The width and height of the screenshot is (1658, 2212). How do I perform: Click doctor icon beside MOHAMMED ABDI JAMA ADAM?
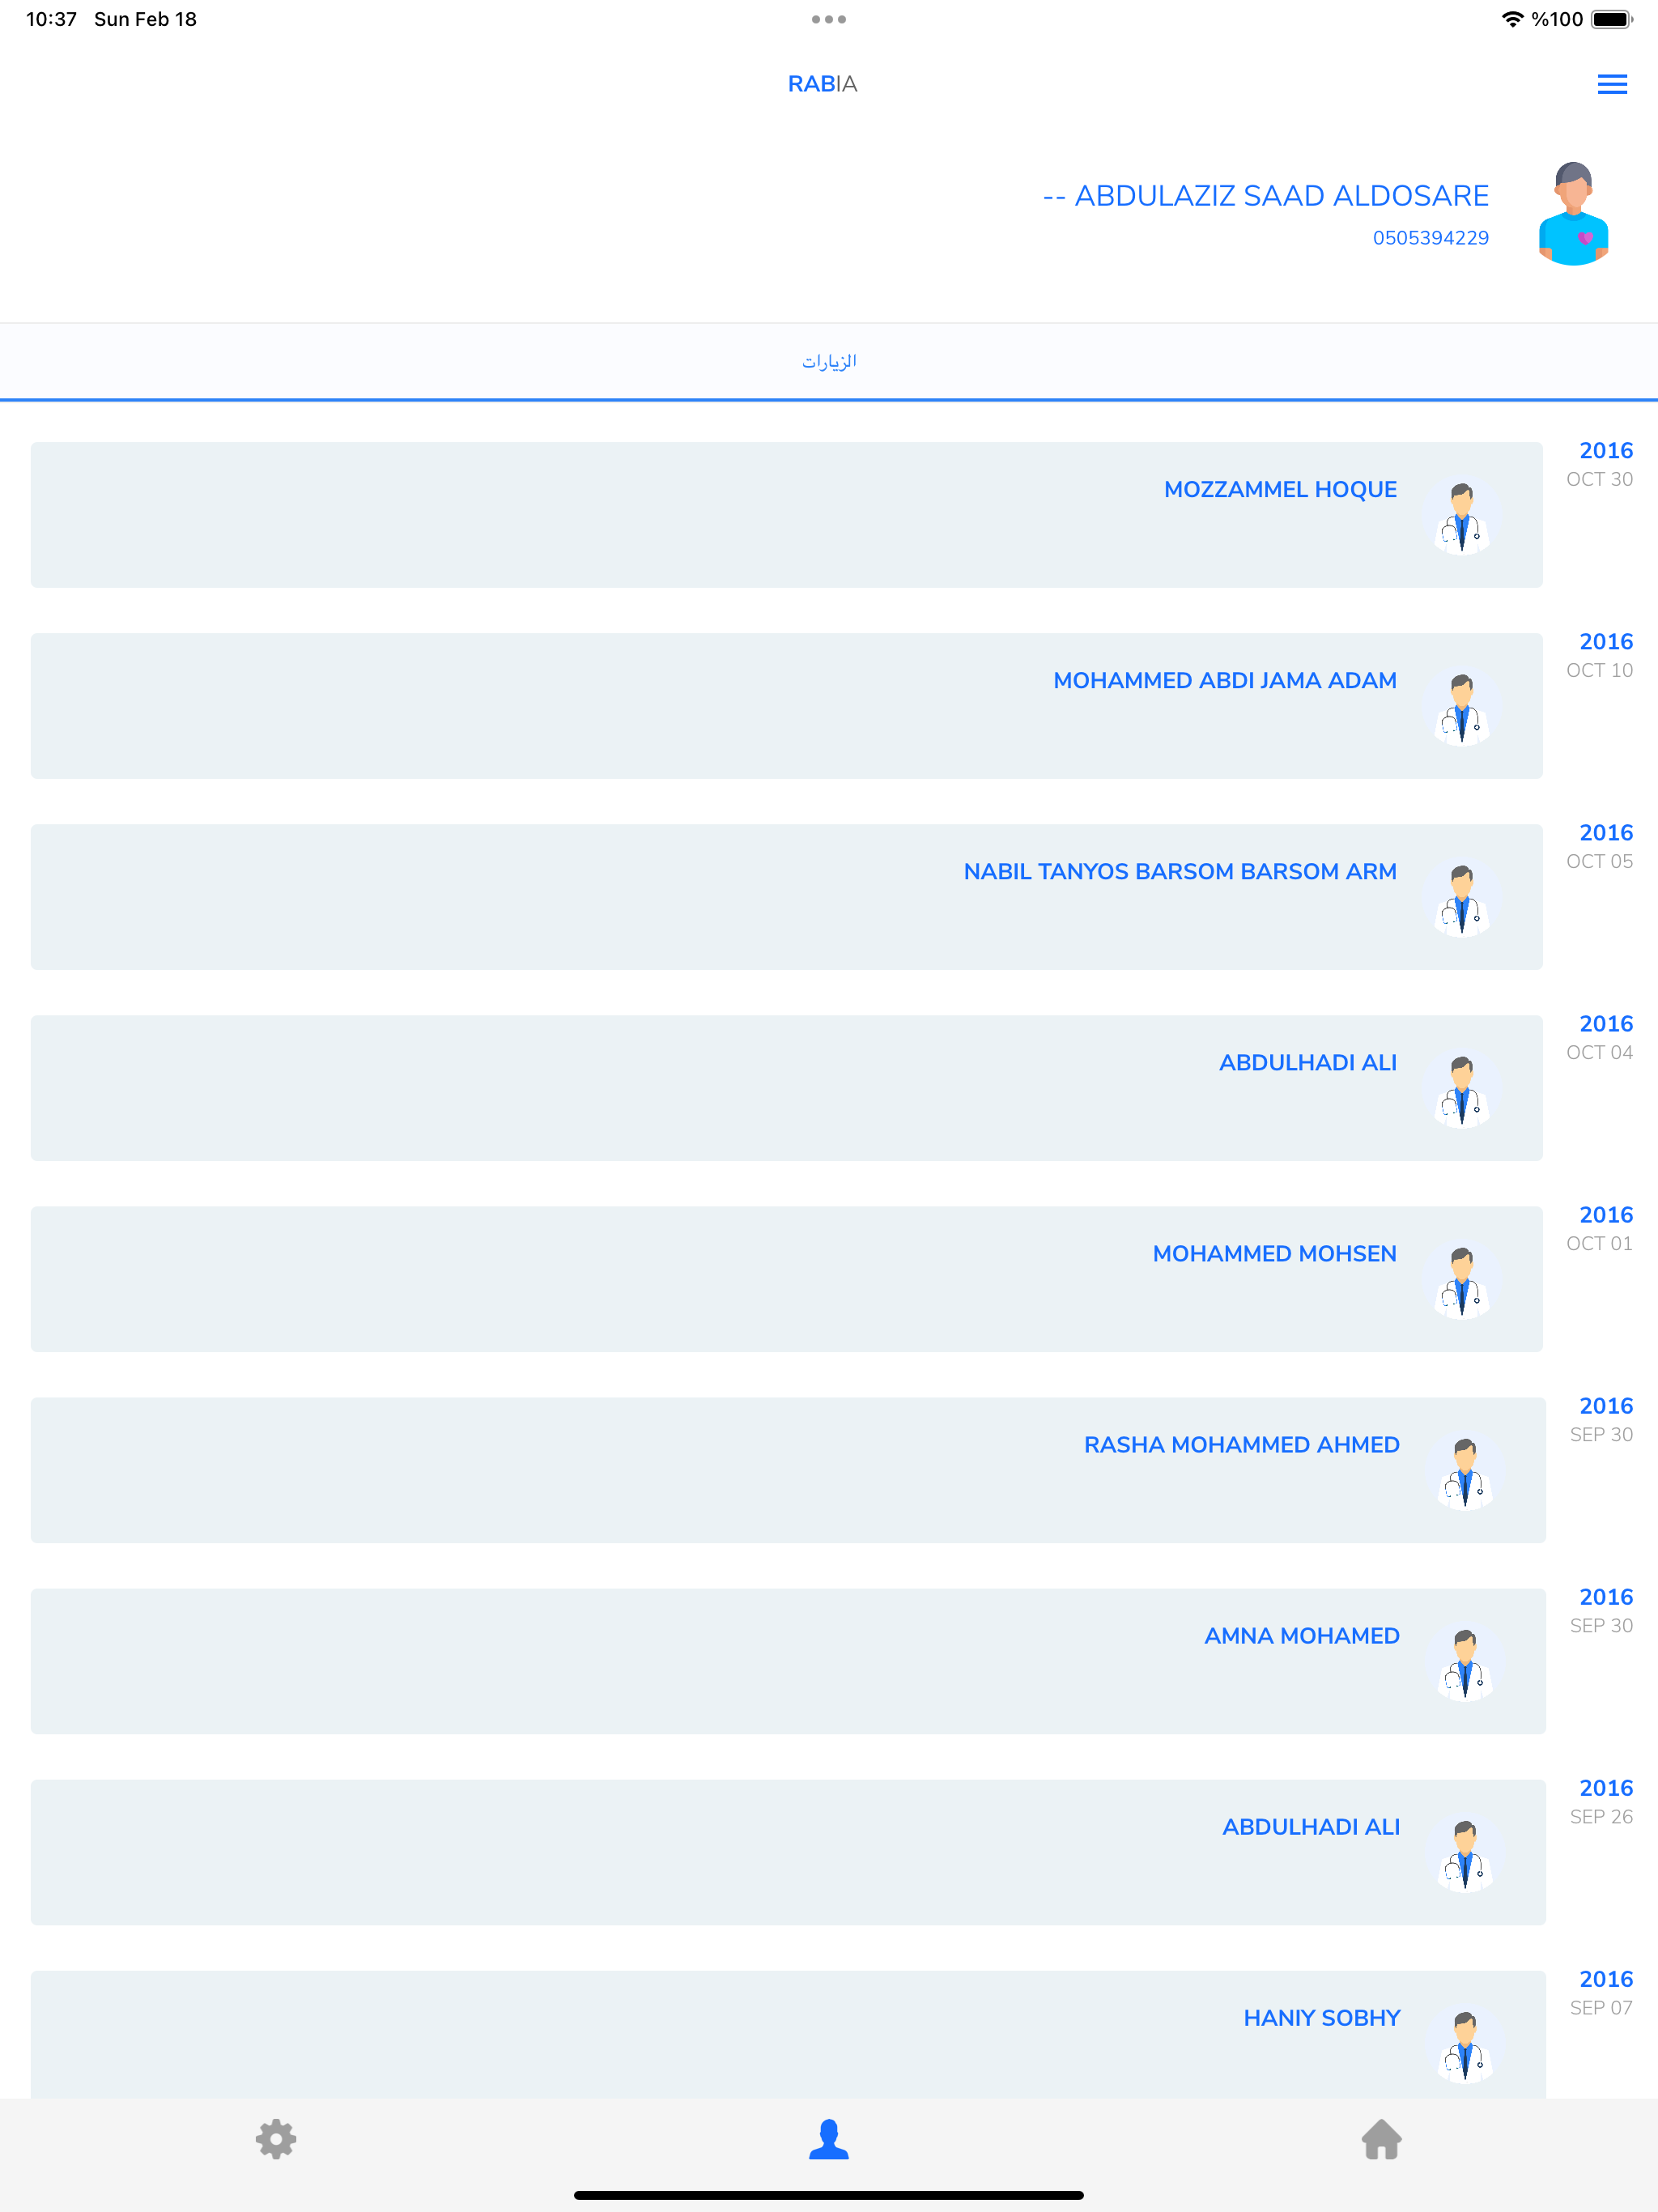1462,707
